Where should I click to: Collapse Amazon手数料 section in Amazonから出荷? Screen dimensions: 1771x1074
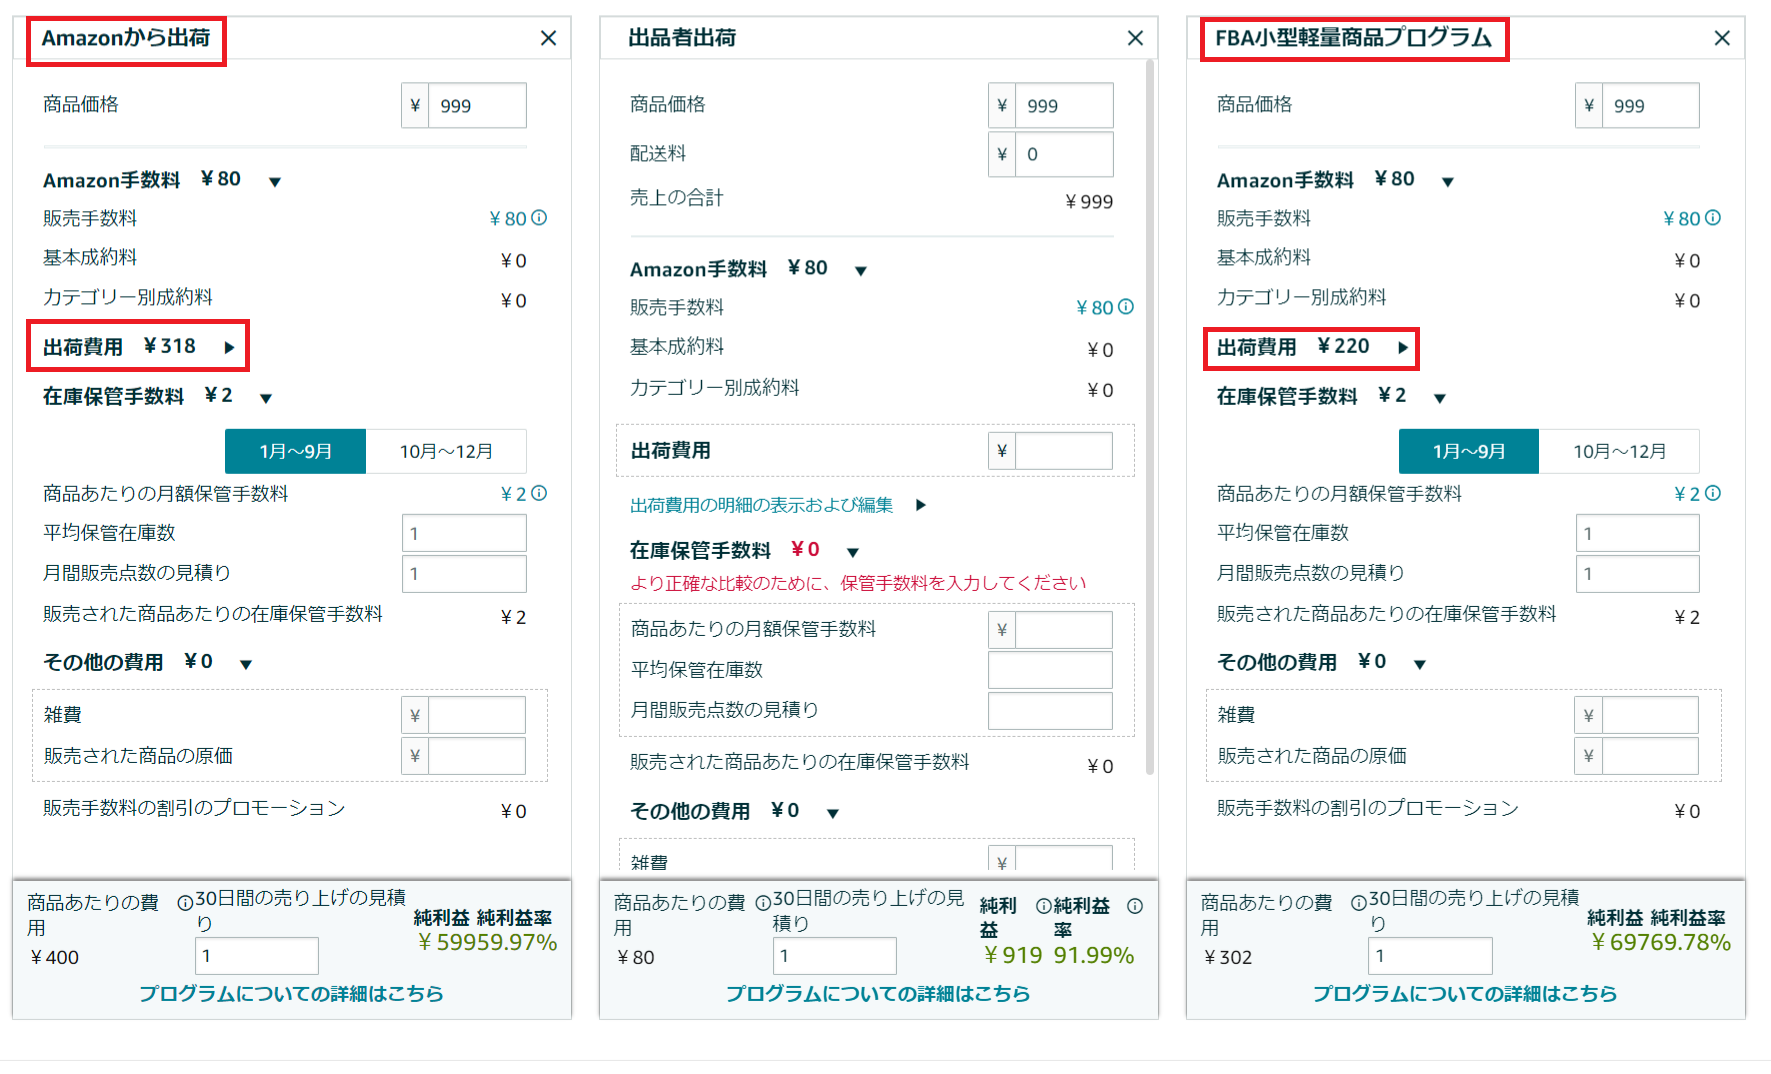[x=275, y=182]
